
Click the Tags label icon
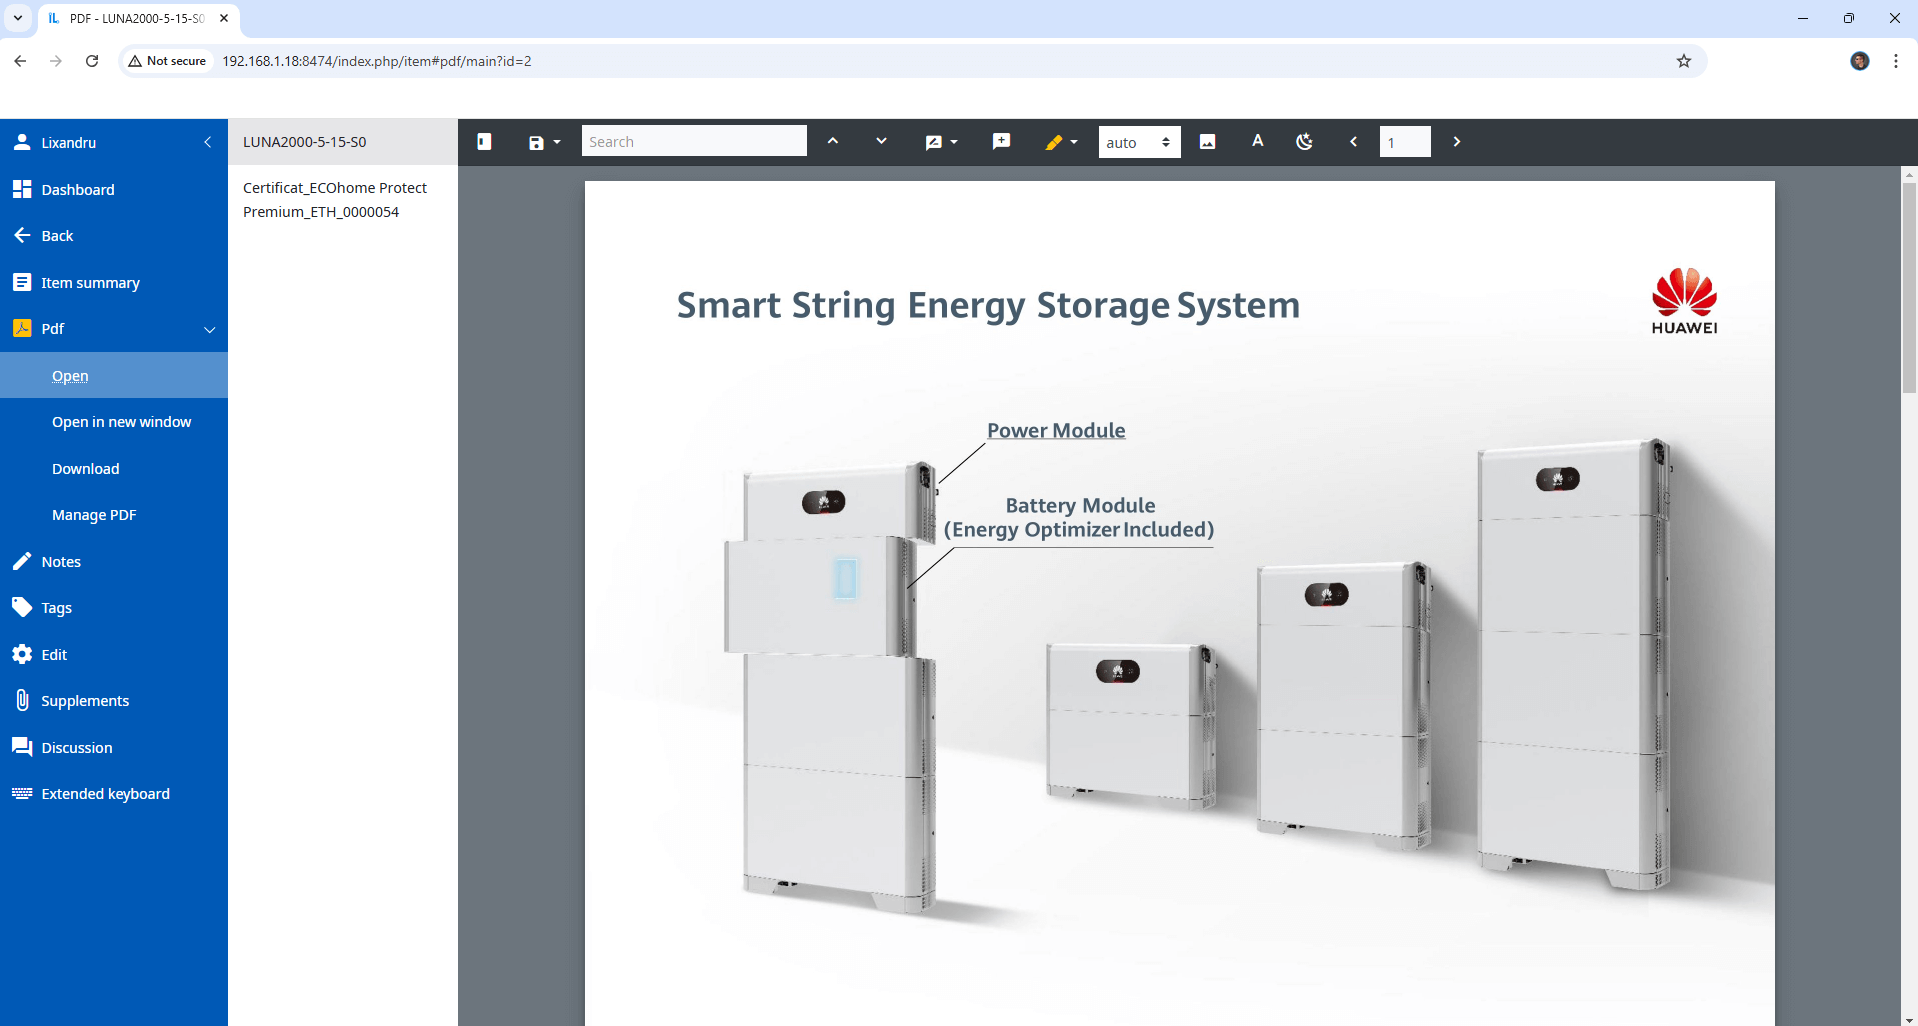pos(22,607)
